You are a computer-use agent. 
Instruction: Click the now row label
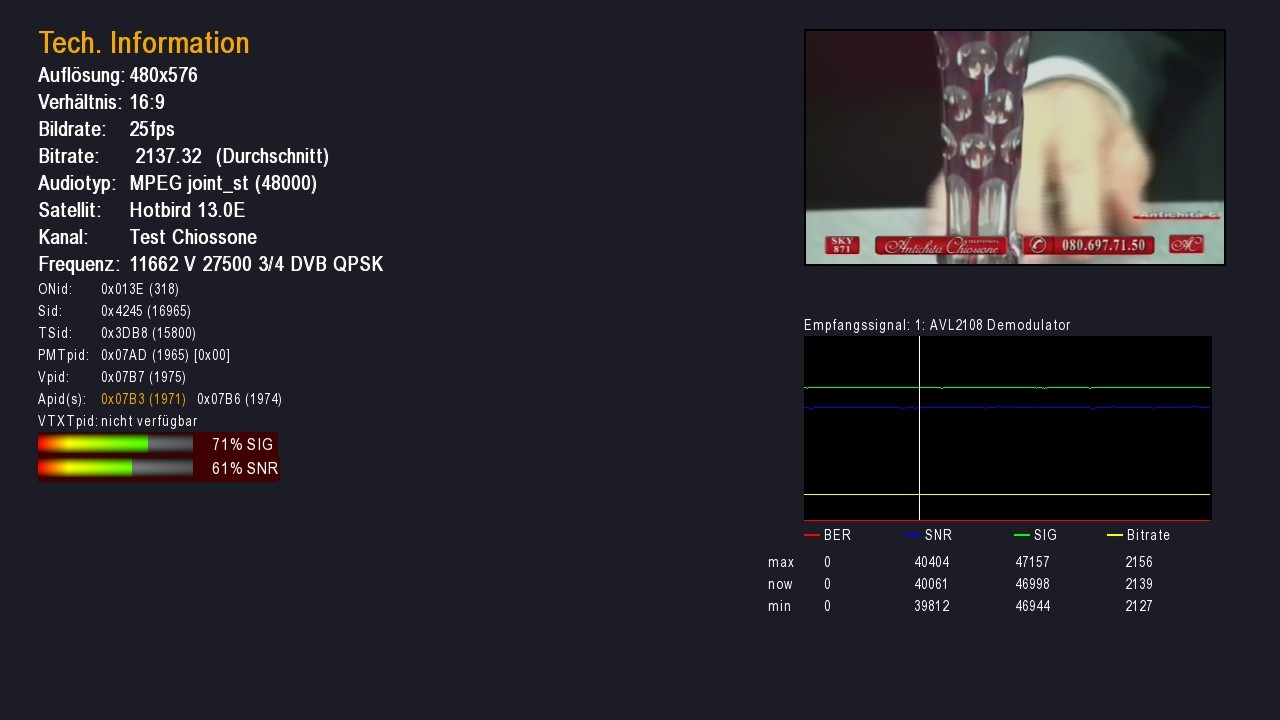(780, 584)
